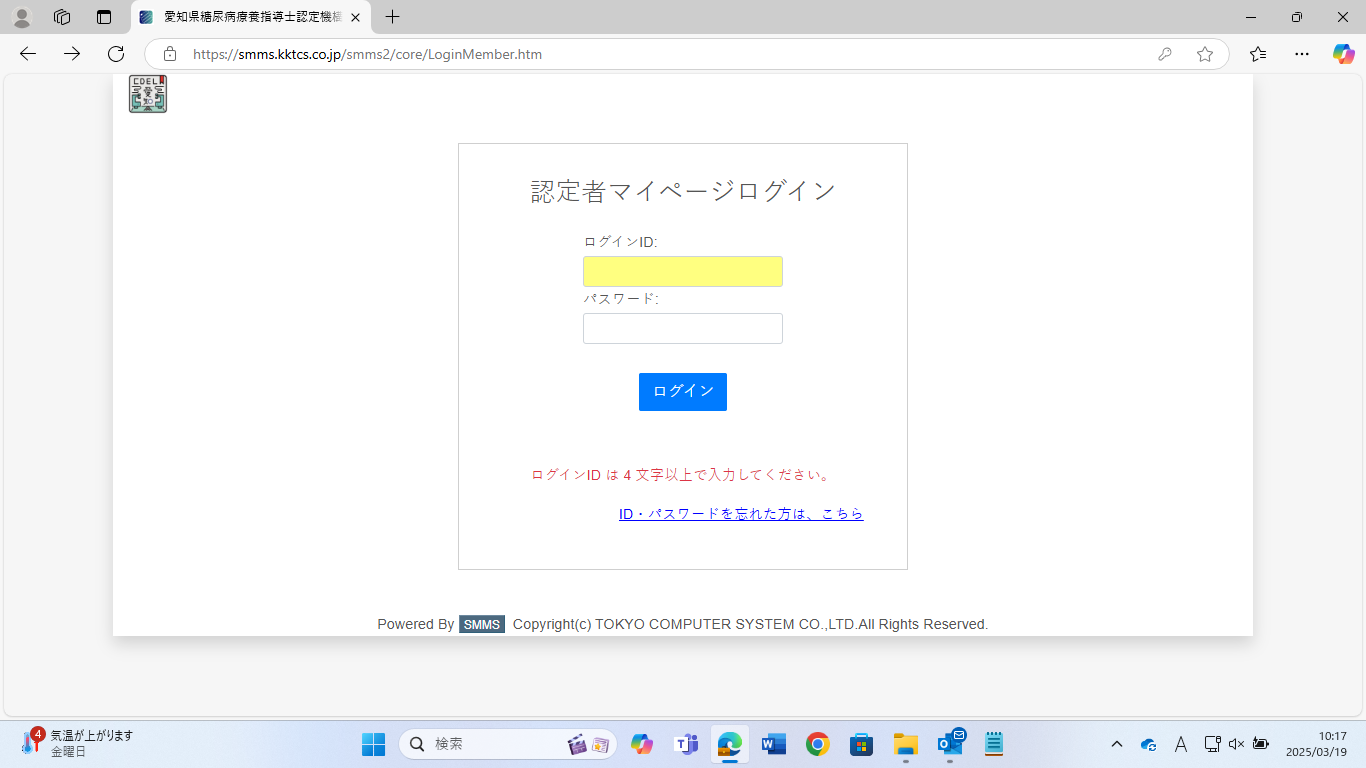This screenshot has height=768, width=1366.
Task: Click the browser back arrow
Action: click(x=28, y=54)
